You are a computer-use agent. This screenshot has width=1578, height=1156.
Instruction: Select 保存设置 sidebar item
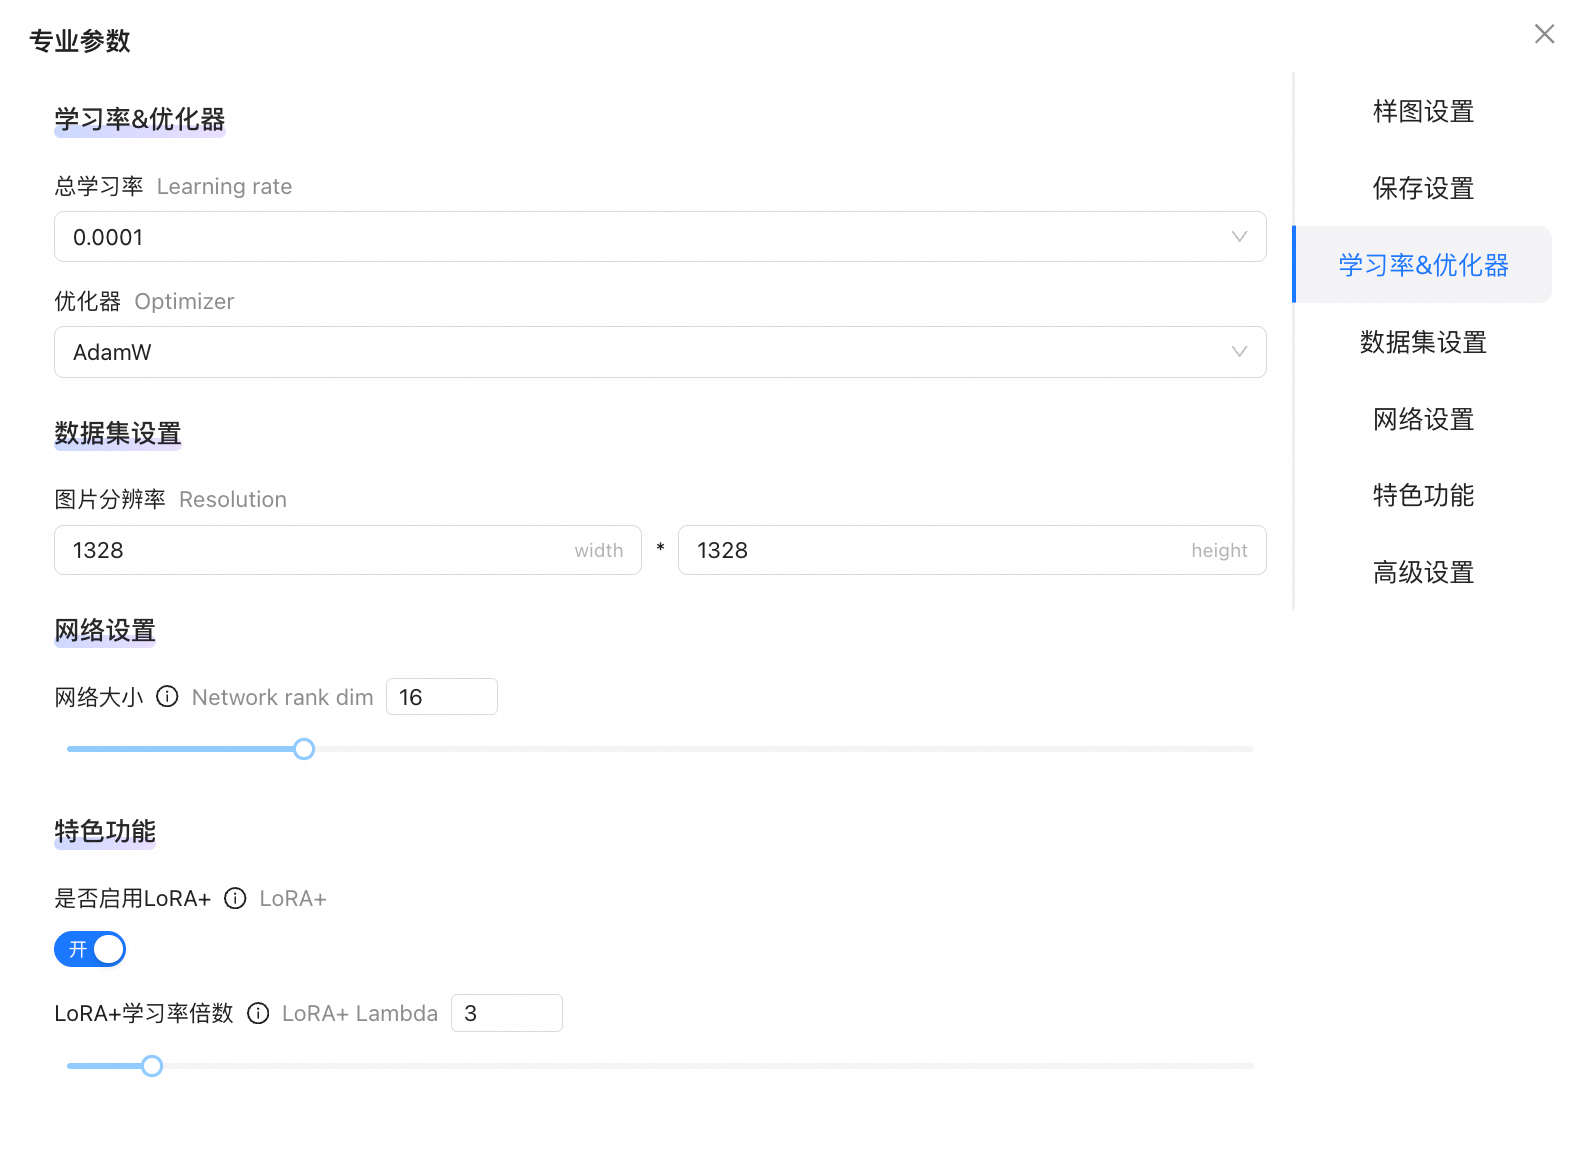click(1423, 188)
